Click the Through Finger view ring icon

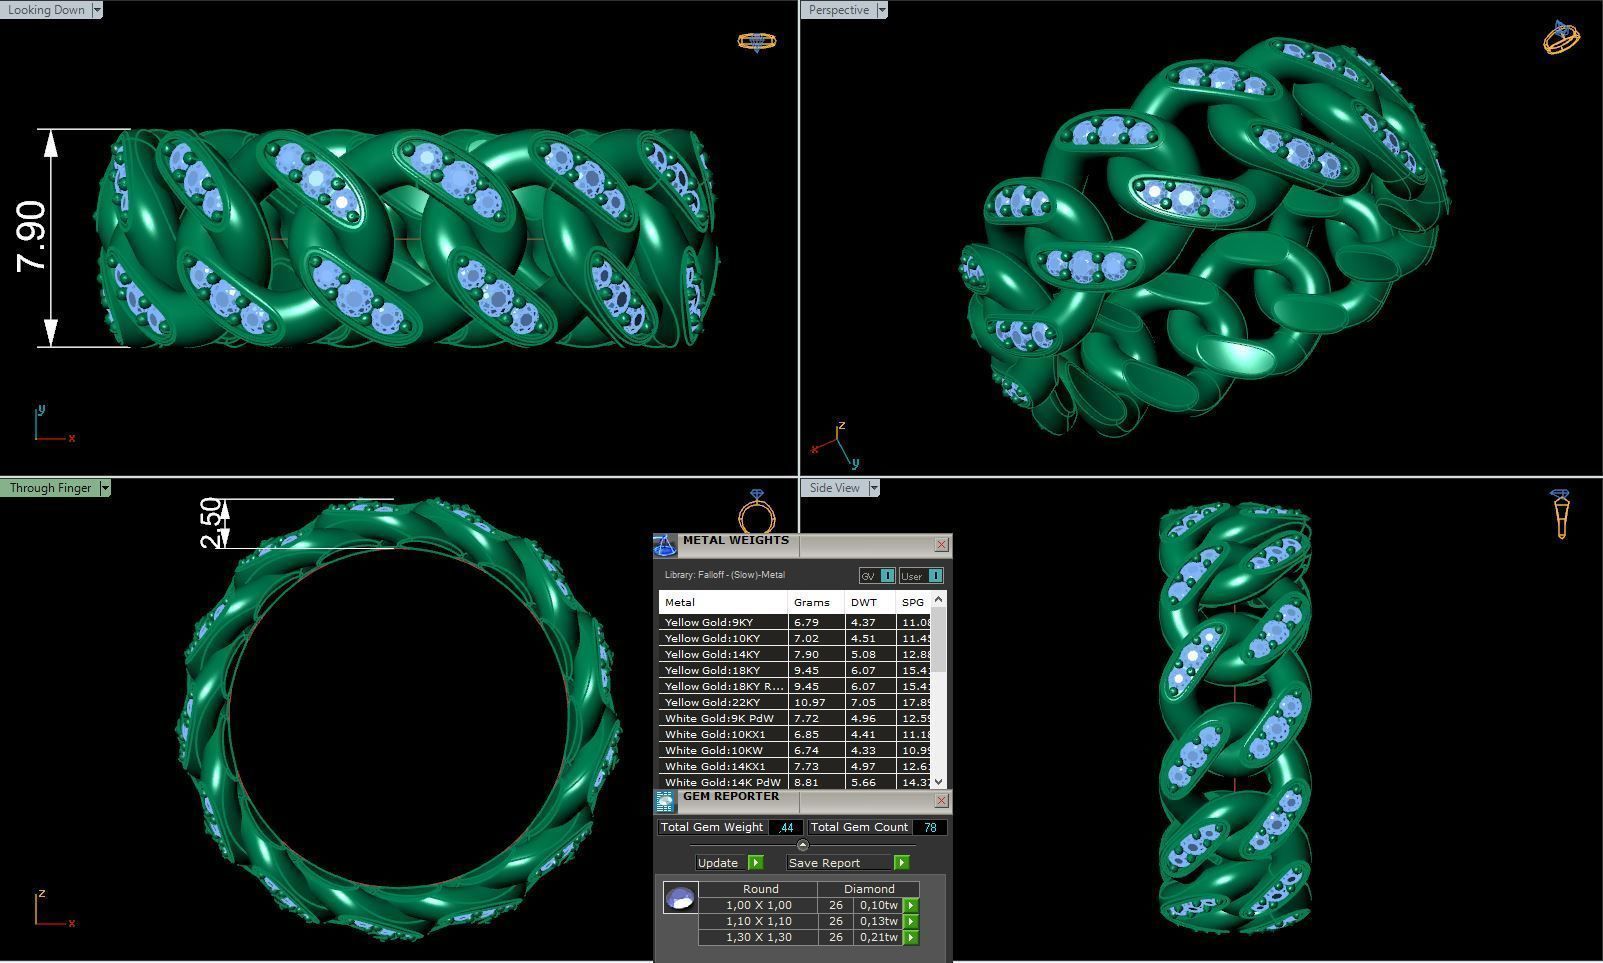tap(757, 511)
